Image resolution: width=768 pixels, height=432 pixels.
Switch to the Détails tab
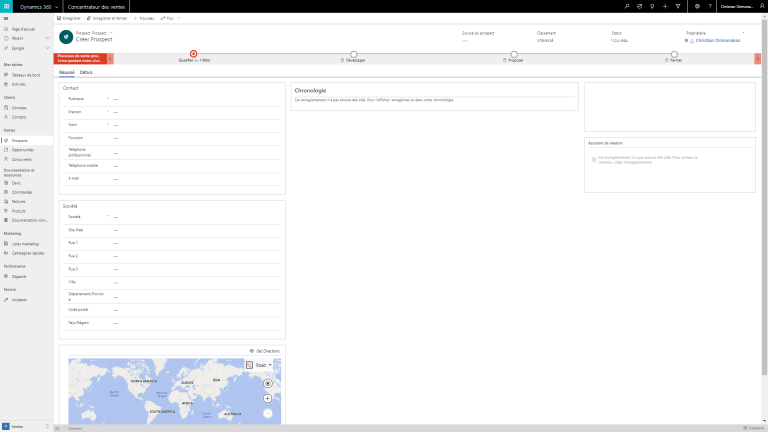click(86, 73)
